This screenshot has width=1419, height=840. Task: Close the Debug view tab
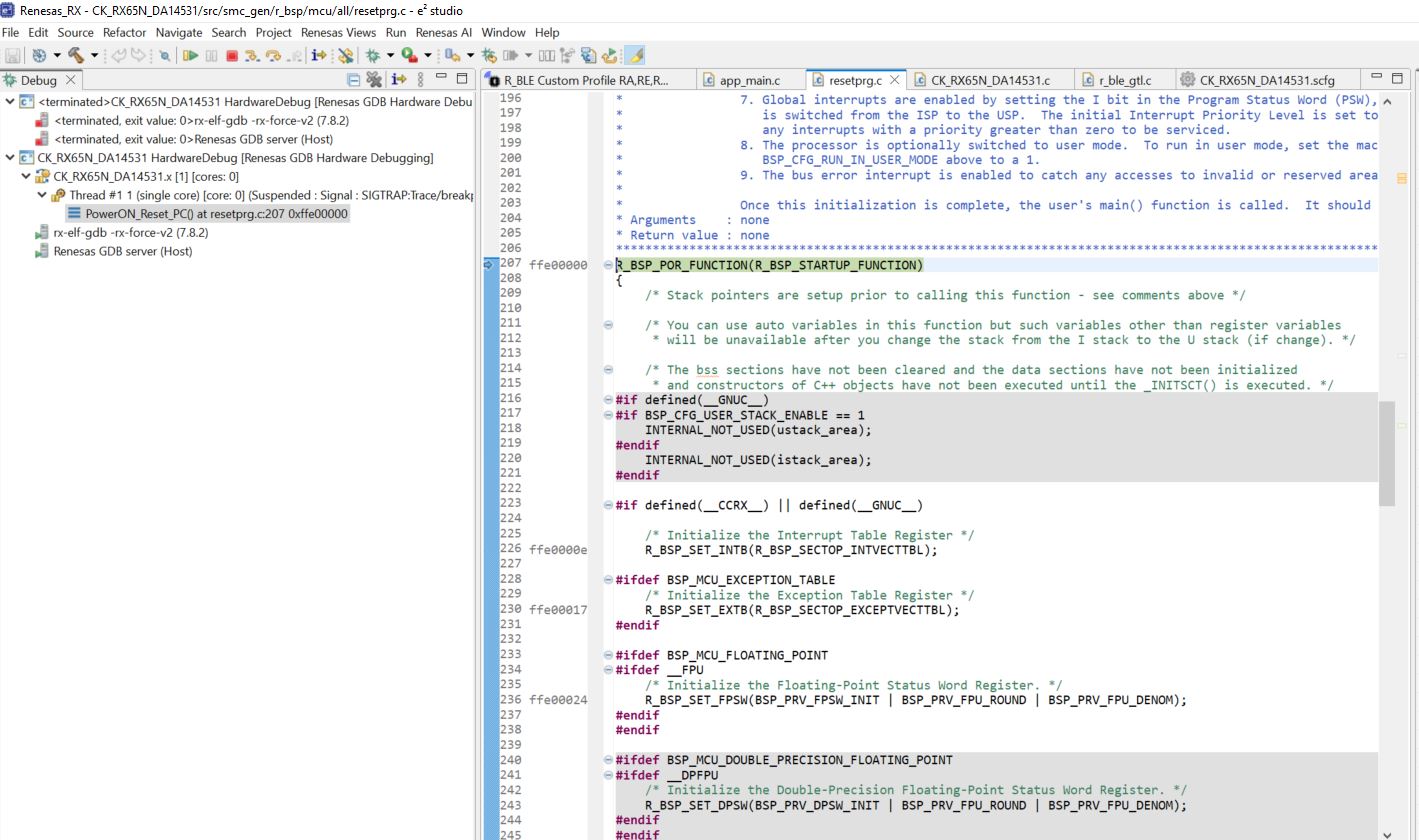[70, 80]
